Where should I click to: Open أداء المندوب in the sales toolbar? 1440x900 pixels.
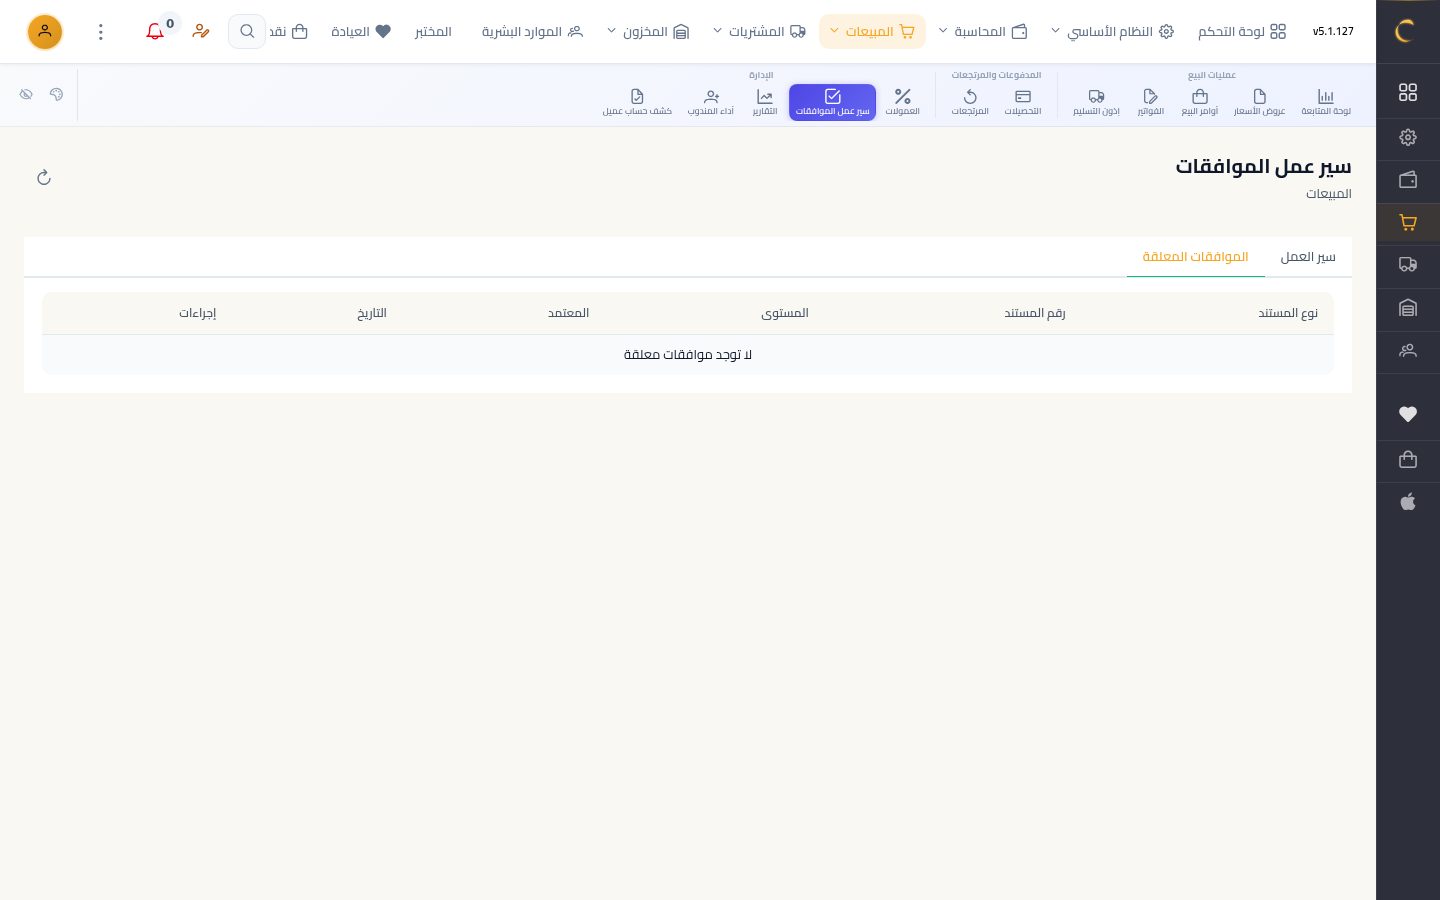coord(711,102)
